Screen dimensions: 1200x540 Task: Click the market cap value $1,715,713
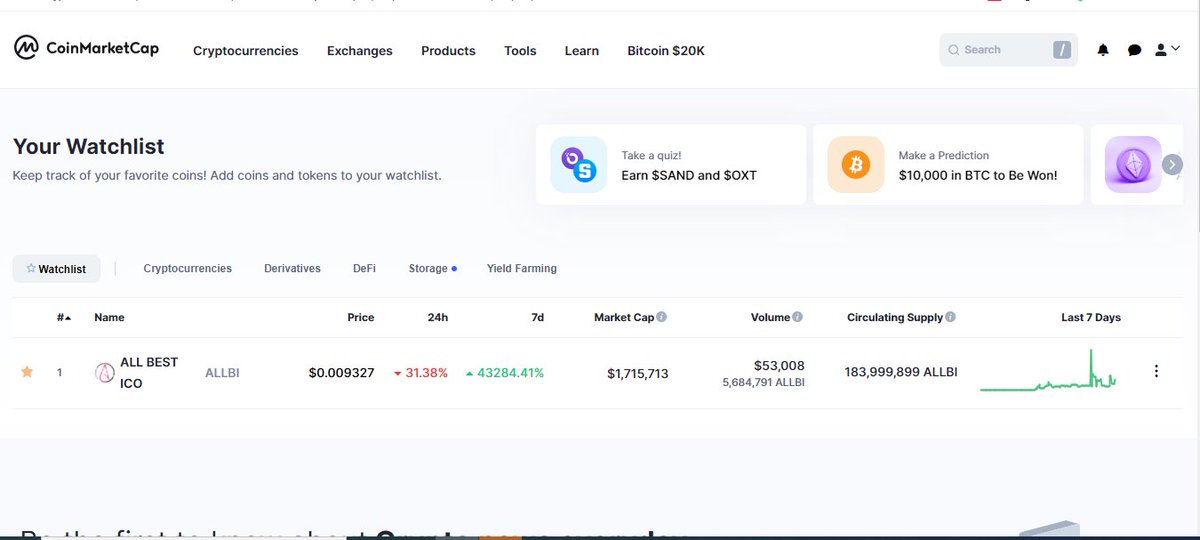638,374
